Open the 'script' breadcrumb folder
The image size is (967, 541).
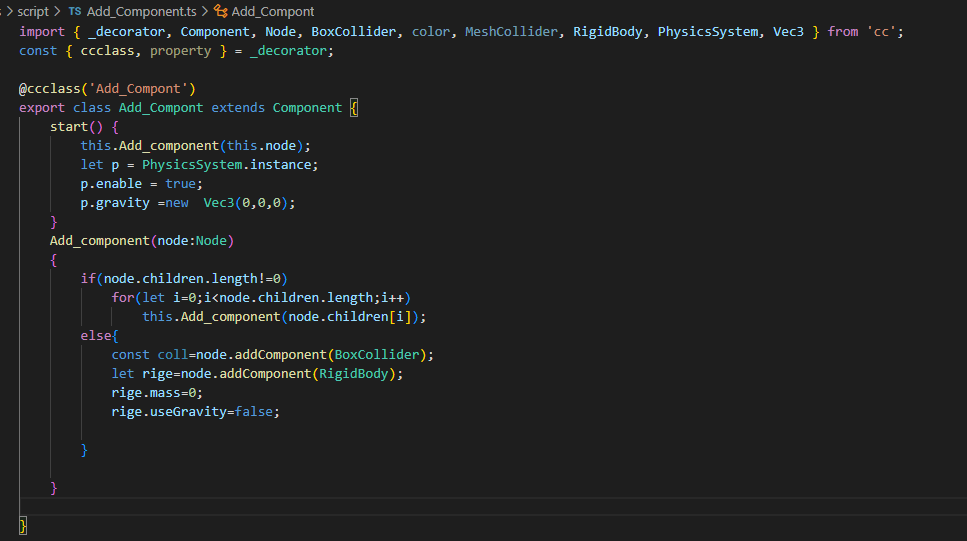click(x=33, y=12)
